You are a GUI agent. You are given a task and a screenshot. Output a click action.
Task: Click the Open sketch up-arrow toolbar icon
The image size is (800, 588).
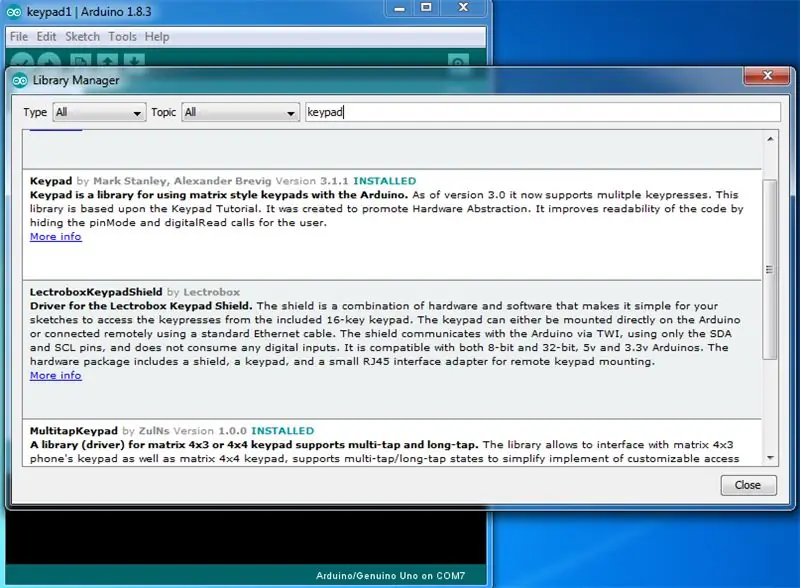pos(107,61)
